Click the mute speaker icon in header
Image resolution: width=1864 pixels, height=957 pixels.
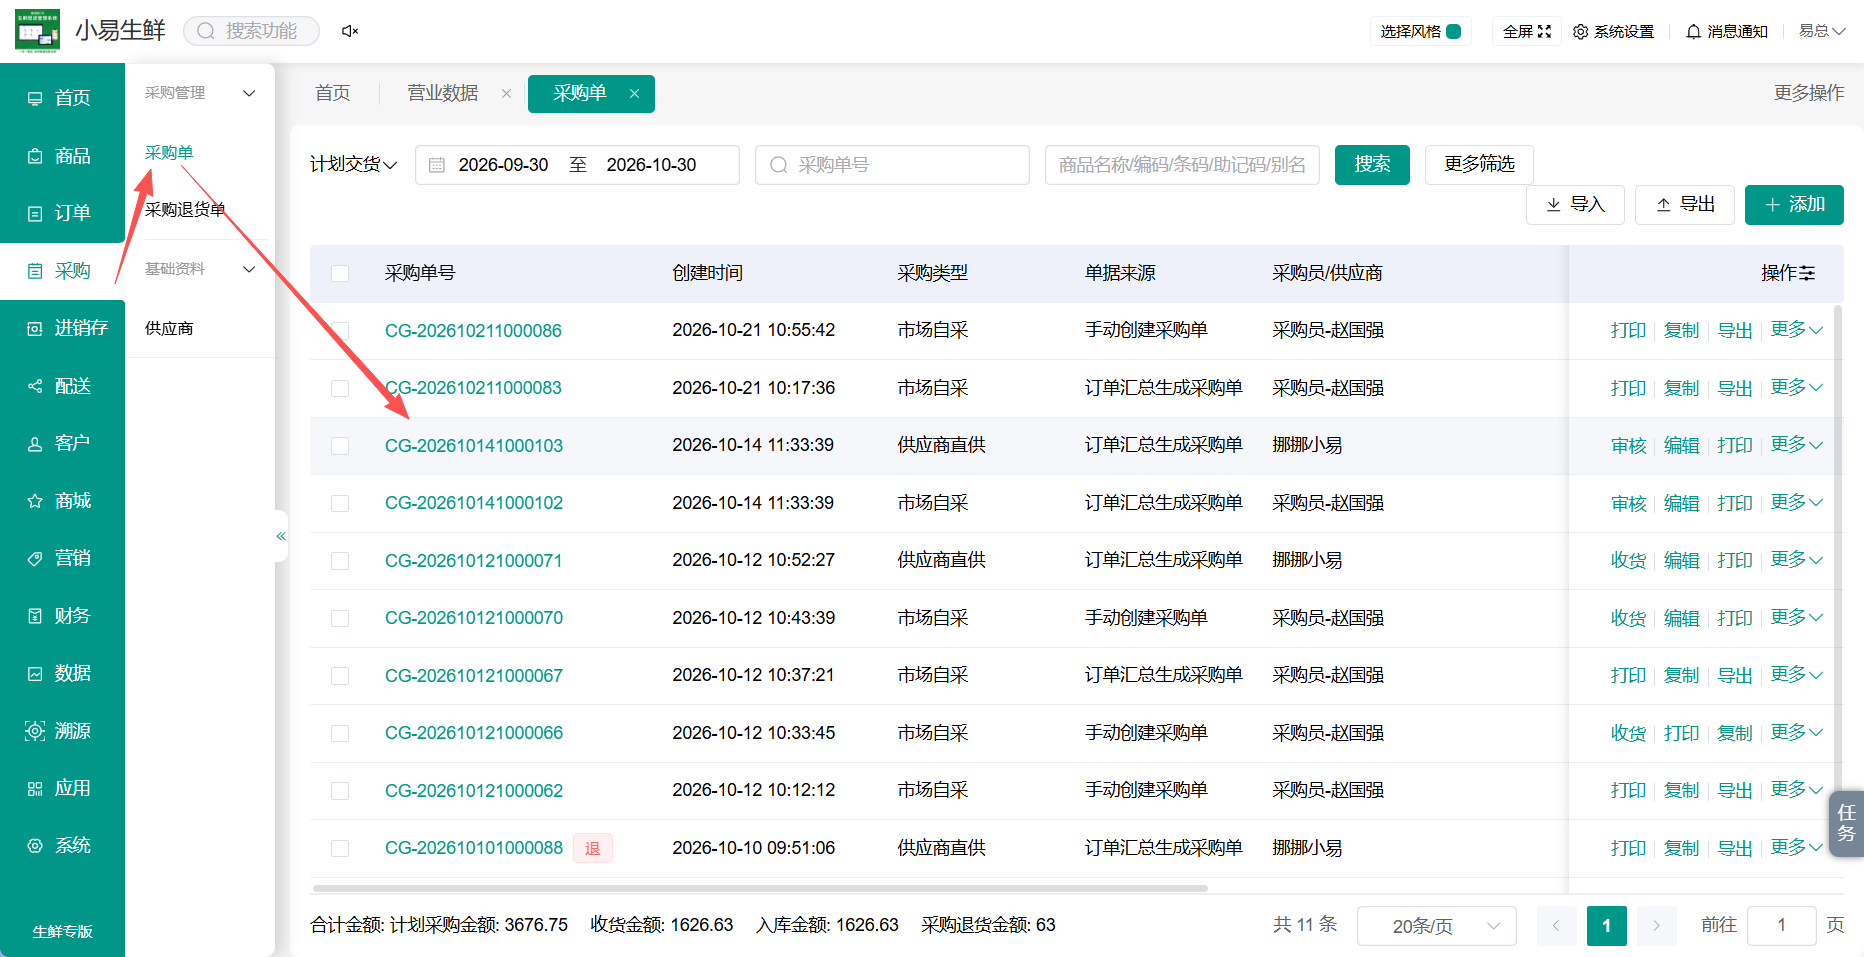click(x=350, y=31)
